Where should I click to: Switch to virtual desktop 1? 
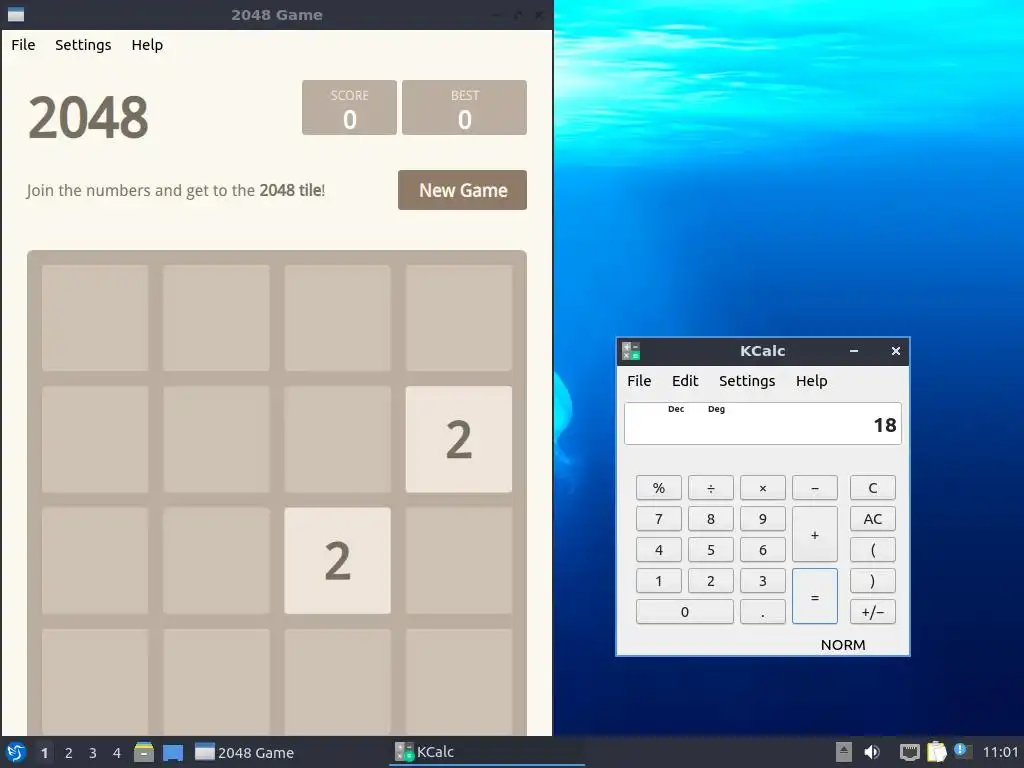tap(44, 753)
